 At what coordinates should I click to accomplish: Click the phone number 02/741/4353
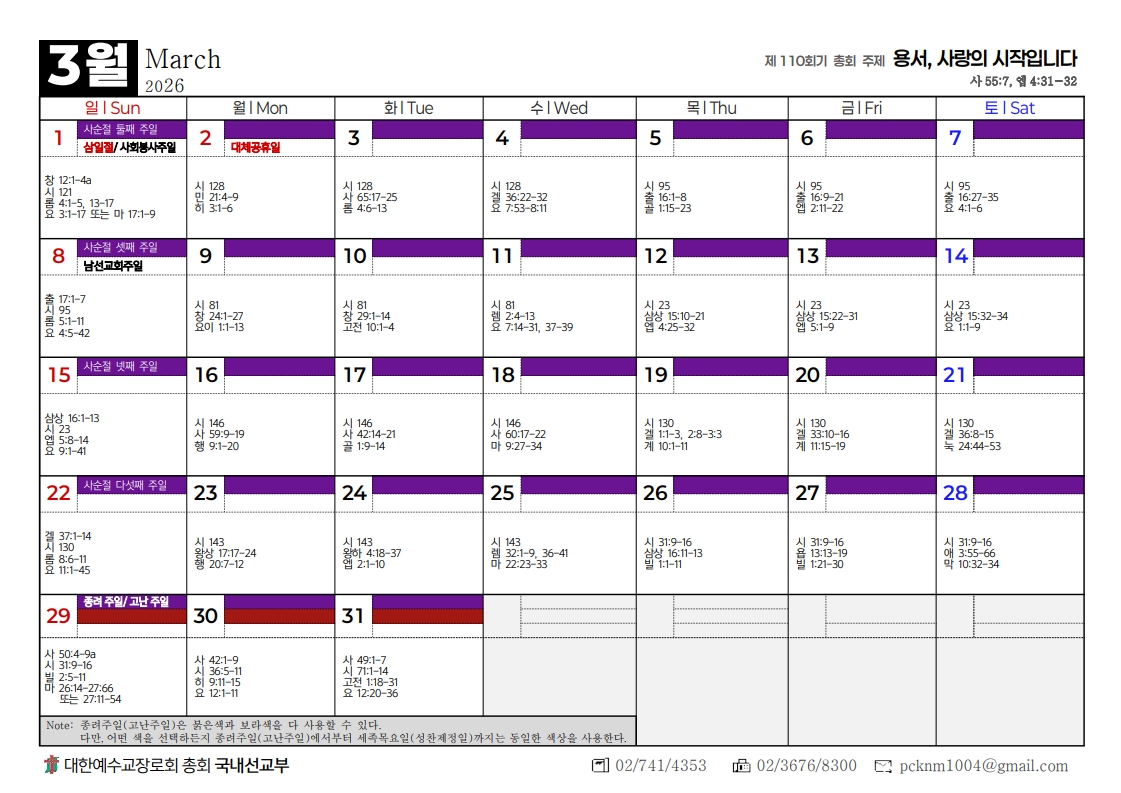pos(661,766)
